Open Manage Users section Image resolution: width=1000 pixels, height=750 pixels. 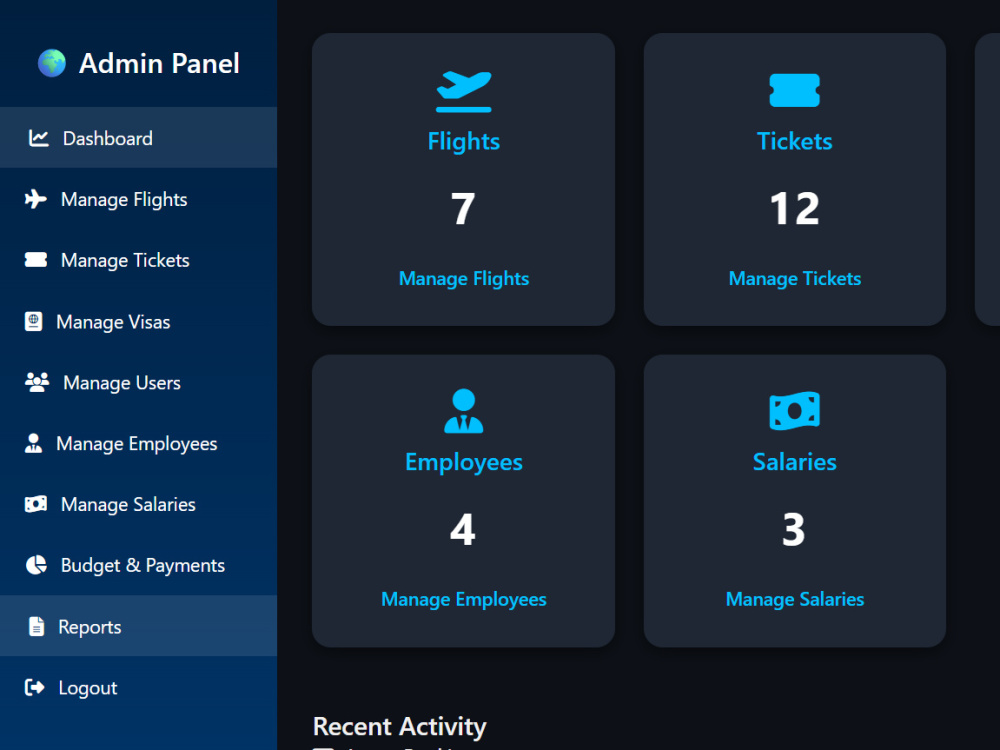138,383
